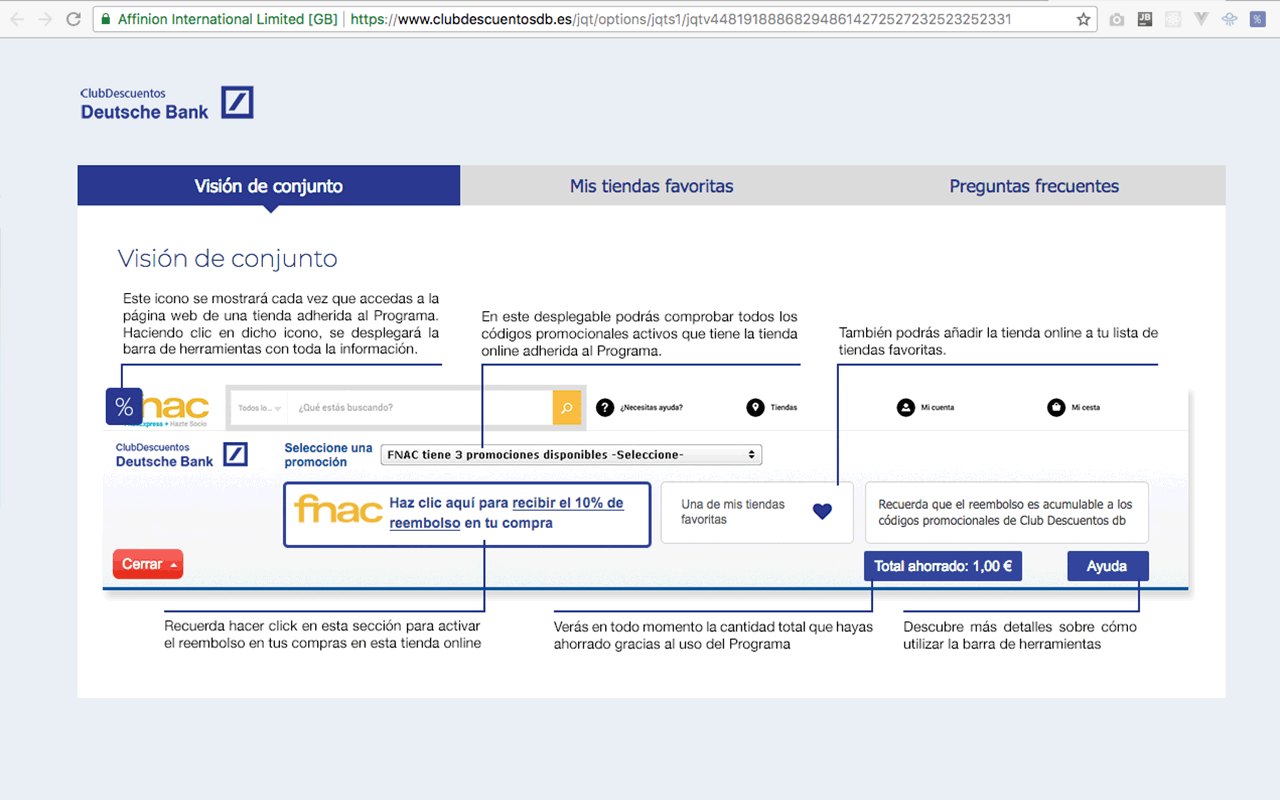Click the blue heart favorite icon
The height and width of the screenshot is (800, 1280).
(822, 511)
